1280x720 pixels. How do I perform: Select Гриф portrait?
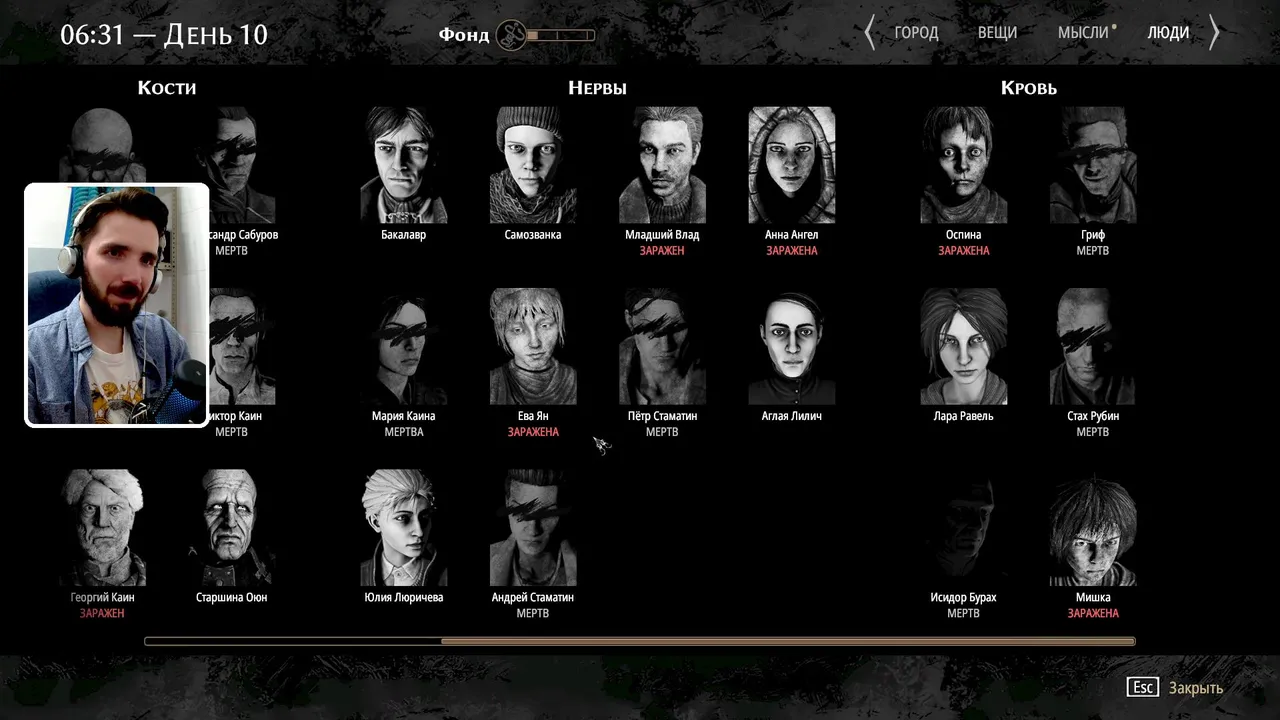pos(1093,165)
